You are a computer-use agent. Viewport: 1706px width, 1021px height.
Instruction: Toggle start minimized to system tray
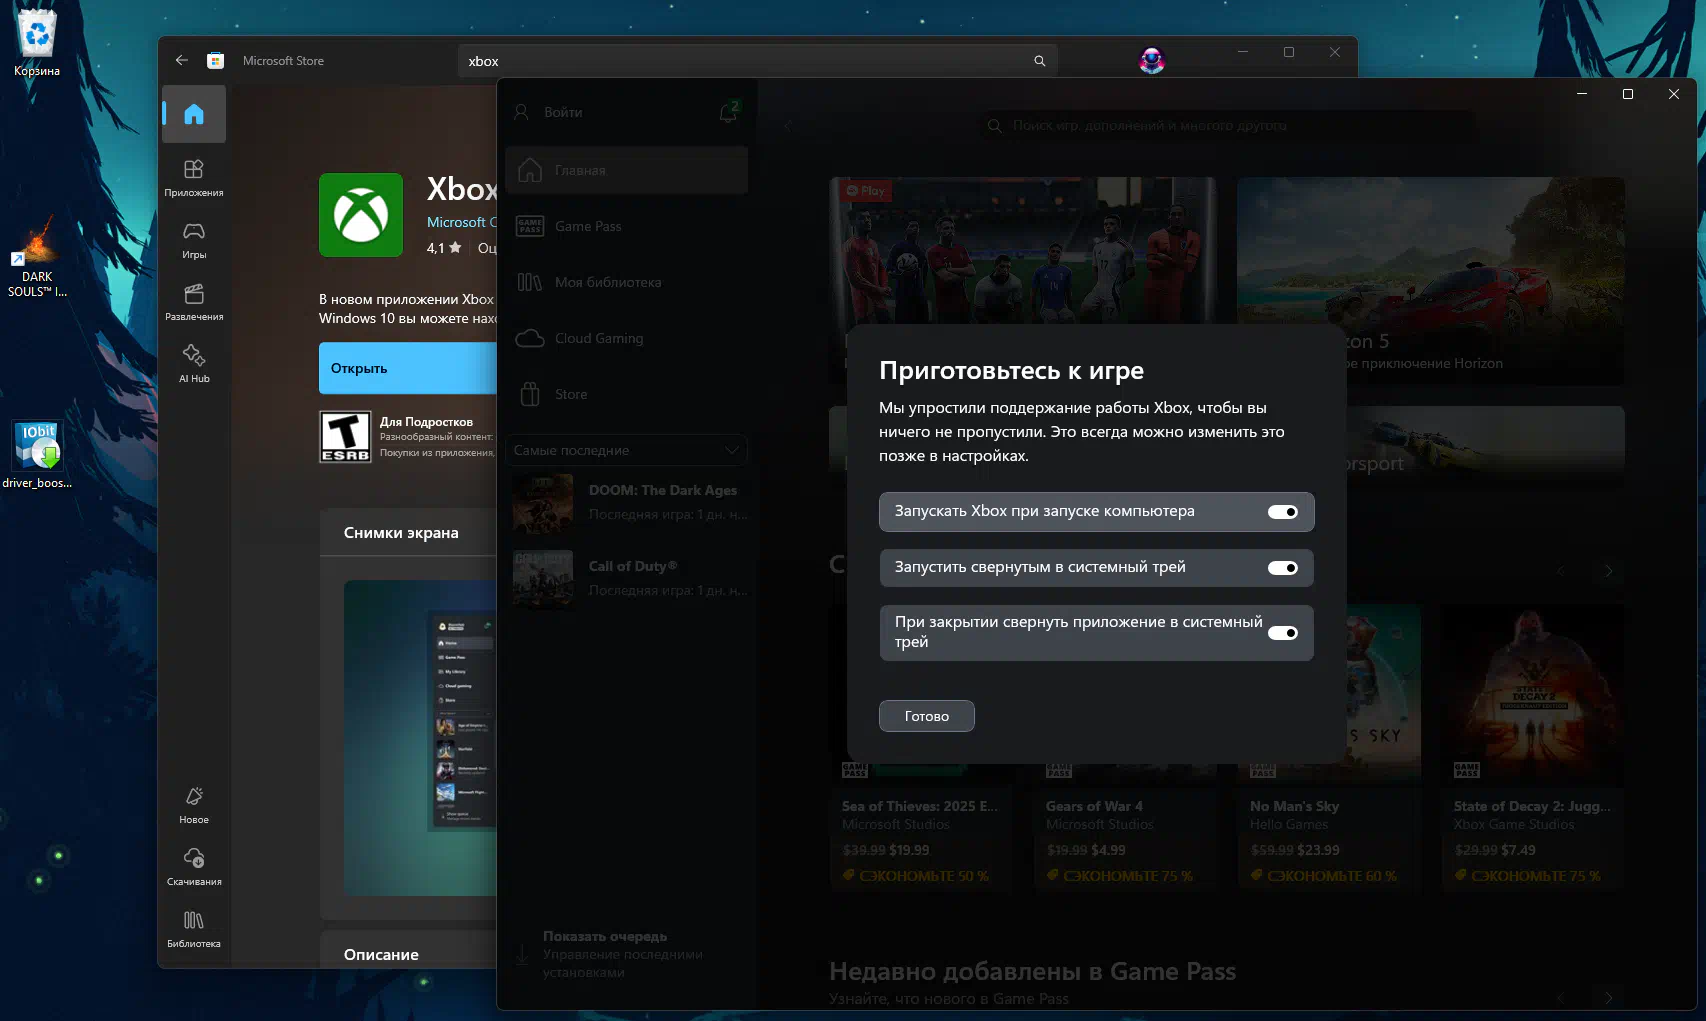click(x=1282, y=568)
